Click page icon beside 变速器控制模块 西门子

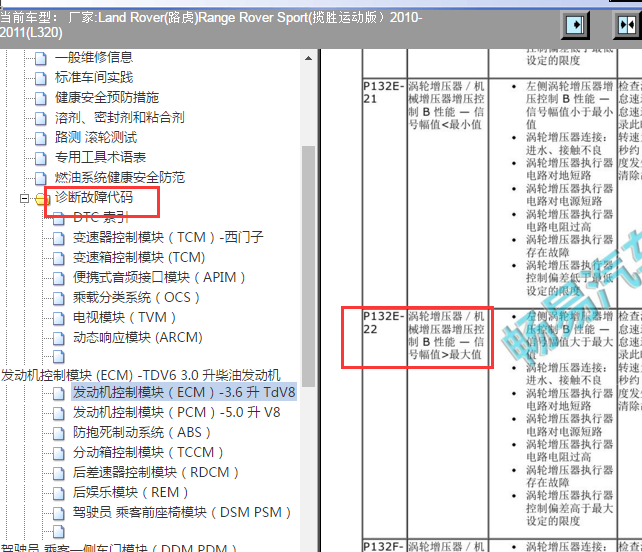pyautogui.click(x=59, y=238)
